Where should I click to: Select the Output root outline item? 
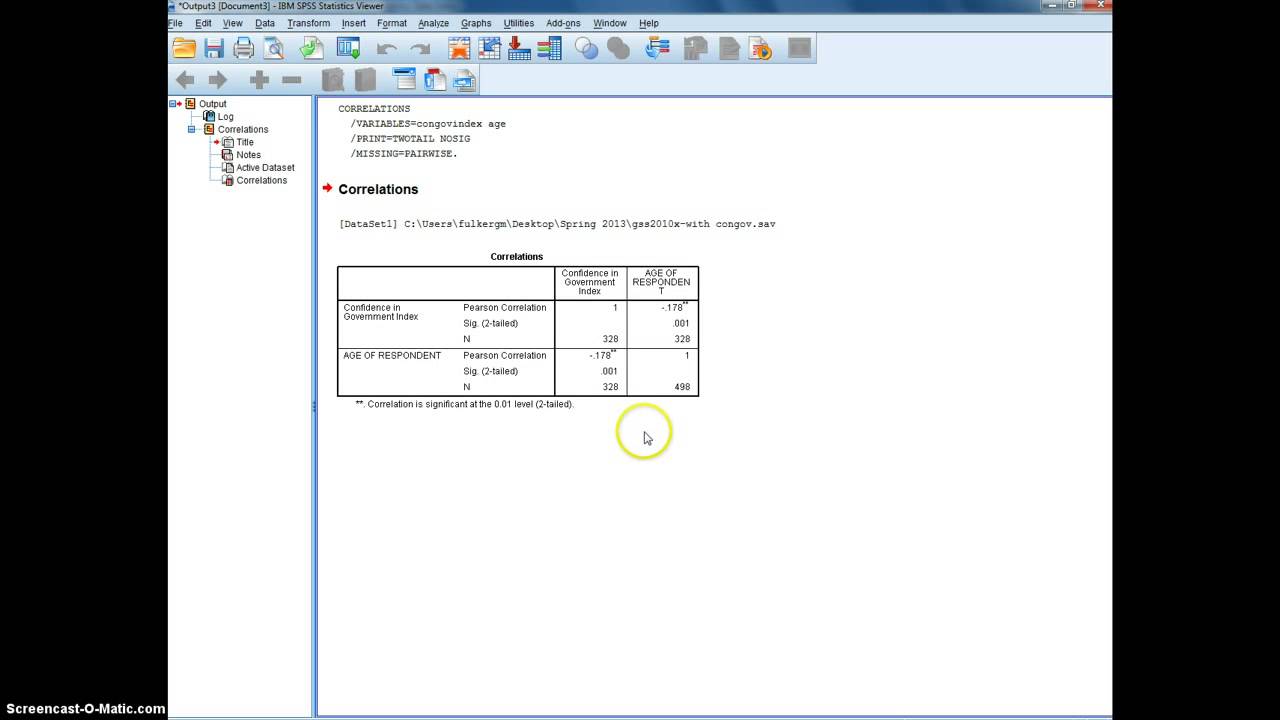[213, 104]
